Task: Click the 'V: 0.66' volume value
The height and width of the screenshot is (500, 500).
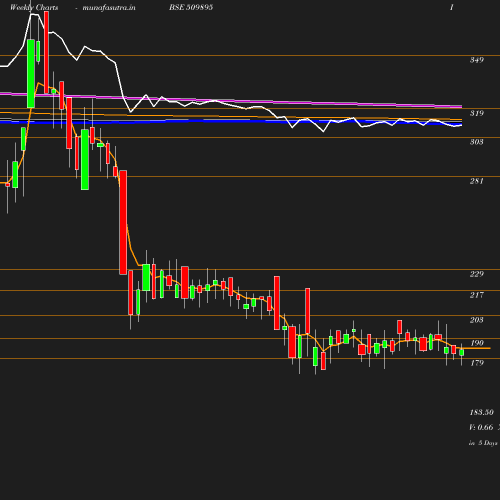Action: (x=481, y=427)
